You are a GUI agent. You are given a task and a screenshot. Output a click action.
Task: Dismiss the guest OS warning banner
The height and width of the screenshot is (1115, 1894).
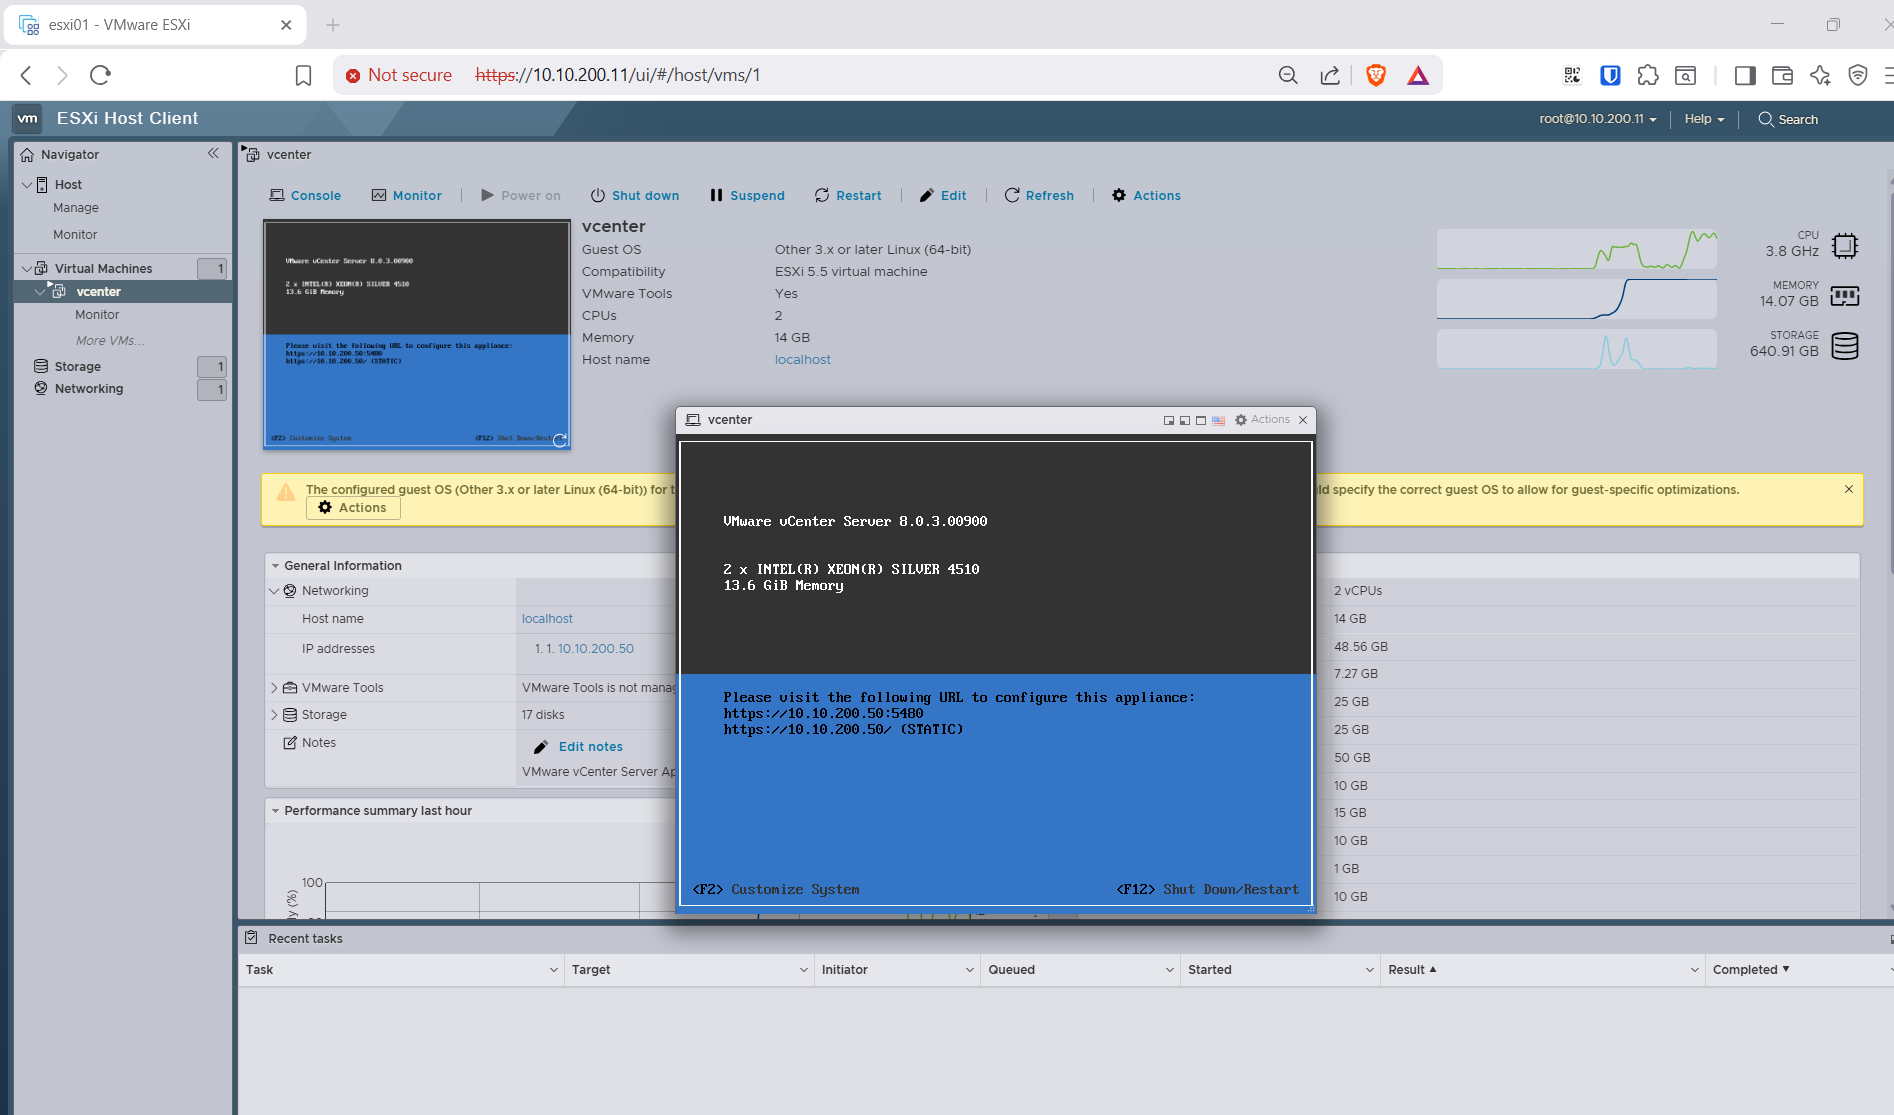(1849, 489)
